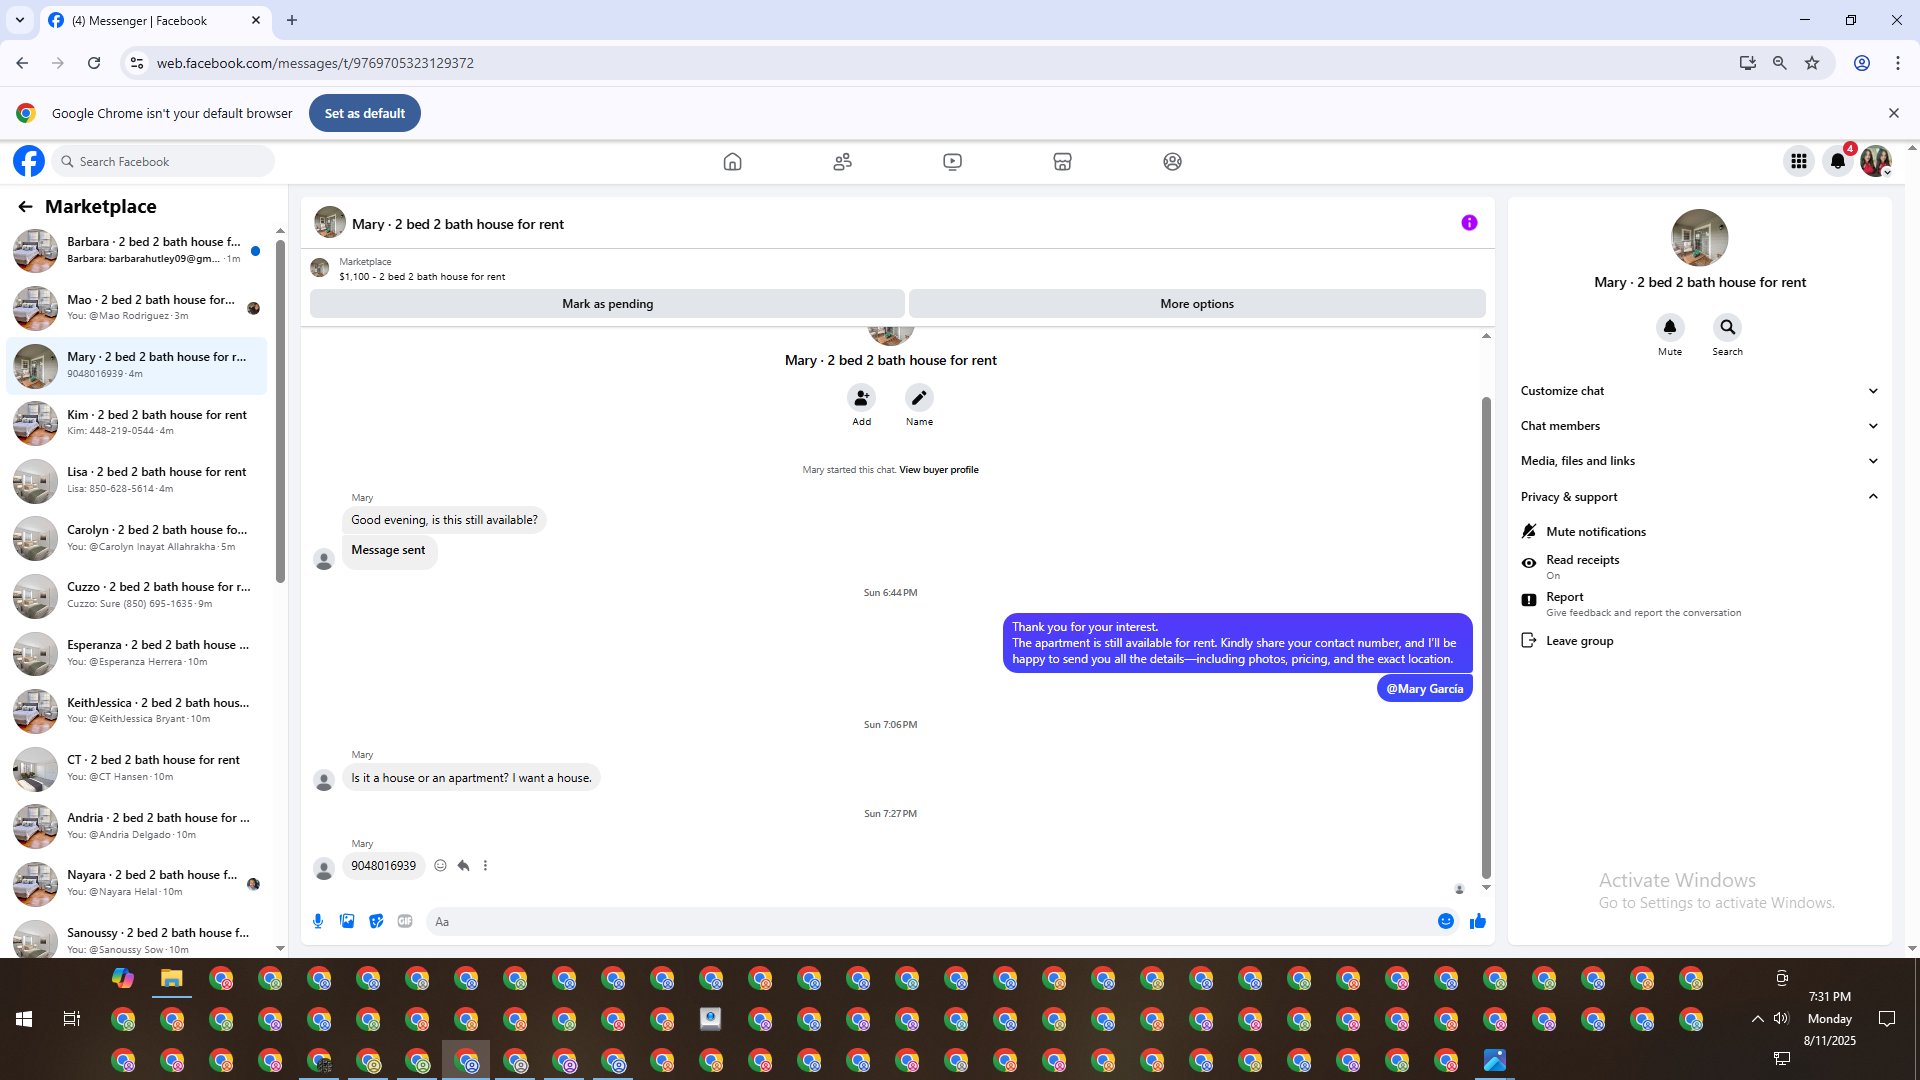The width and height of the screenshot is (1920, 1080).
Task: Toggle Mute notifications in Privacy & support
Action: pos(1595,532)
